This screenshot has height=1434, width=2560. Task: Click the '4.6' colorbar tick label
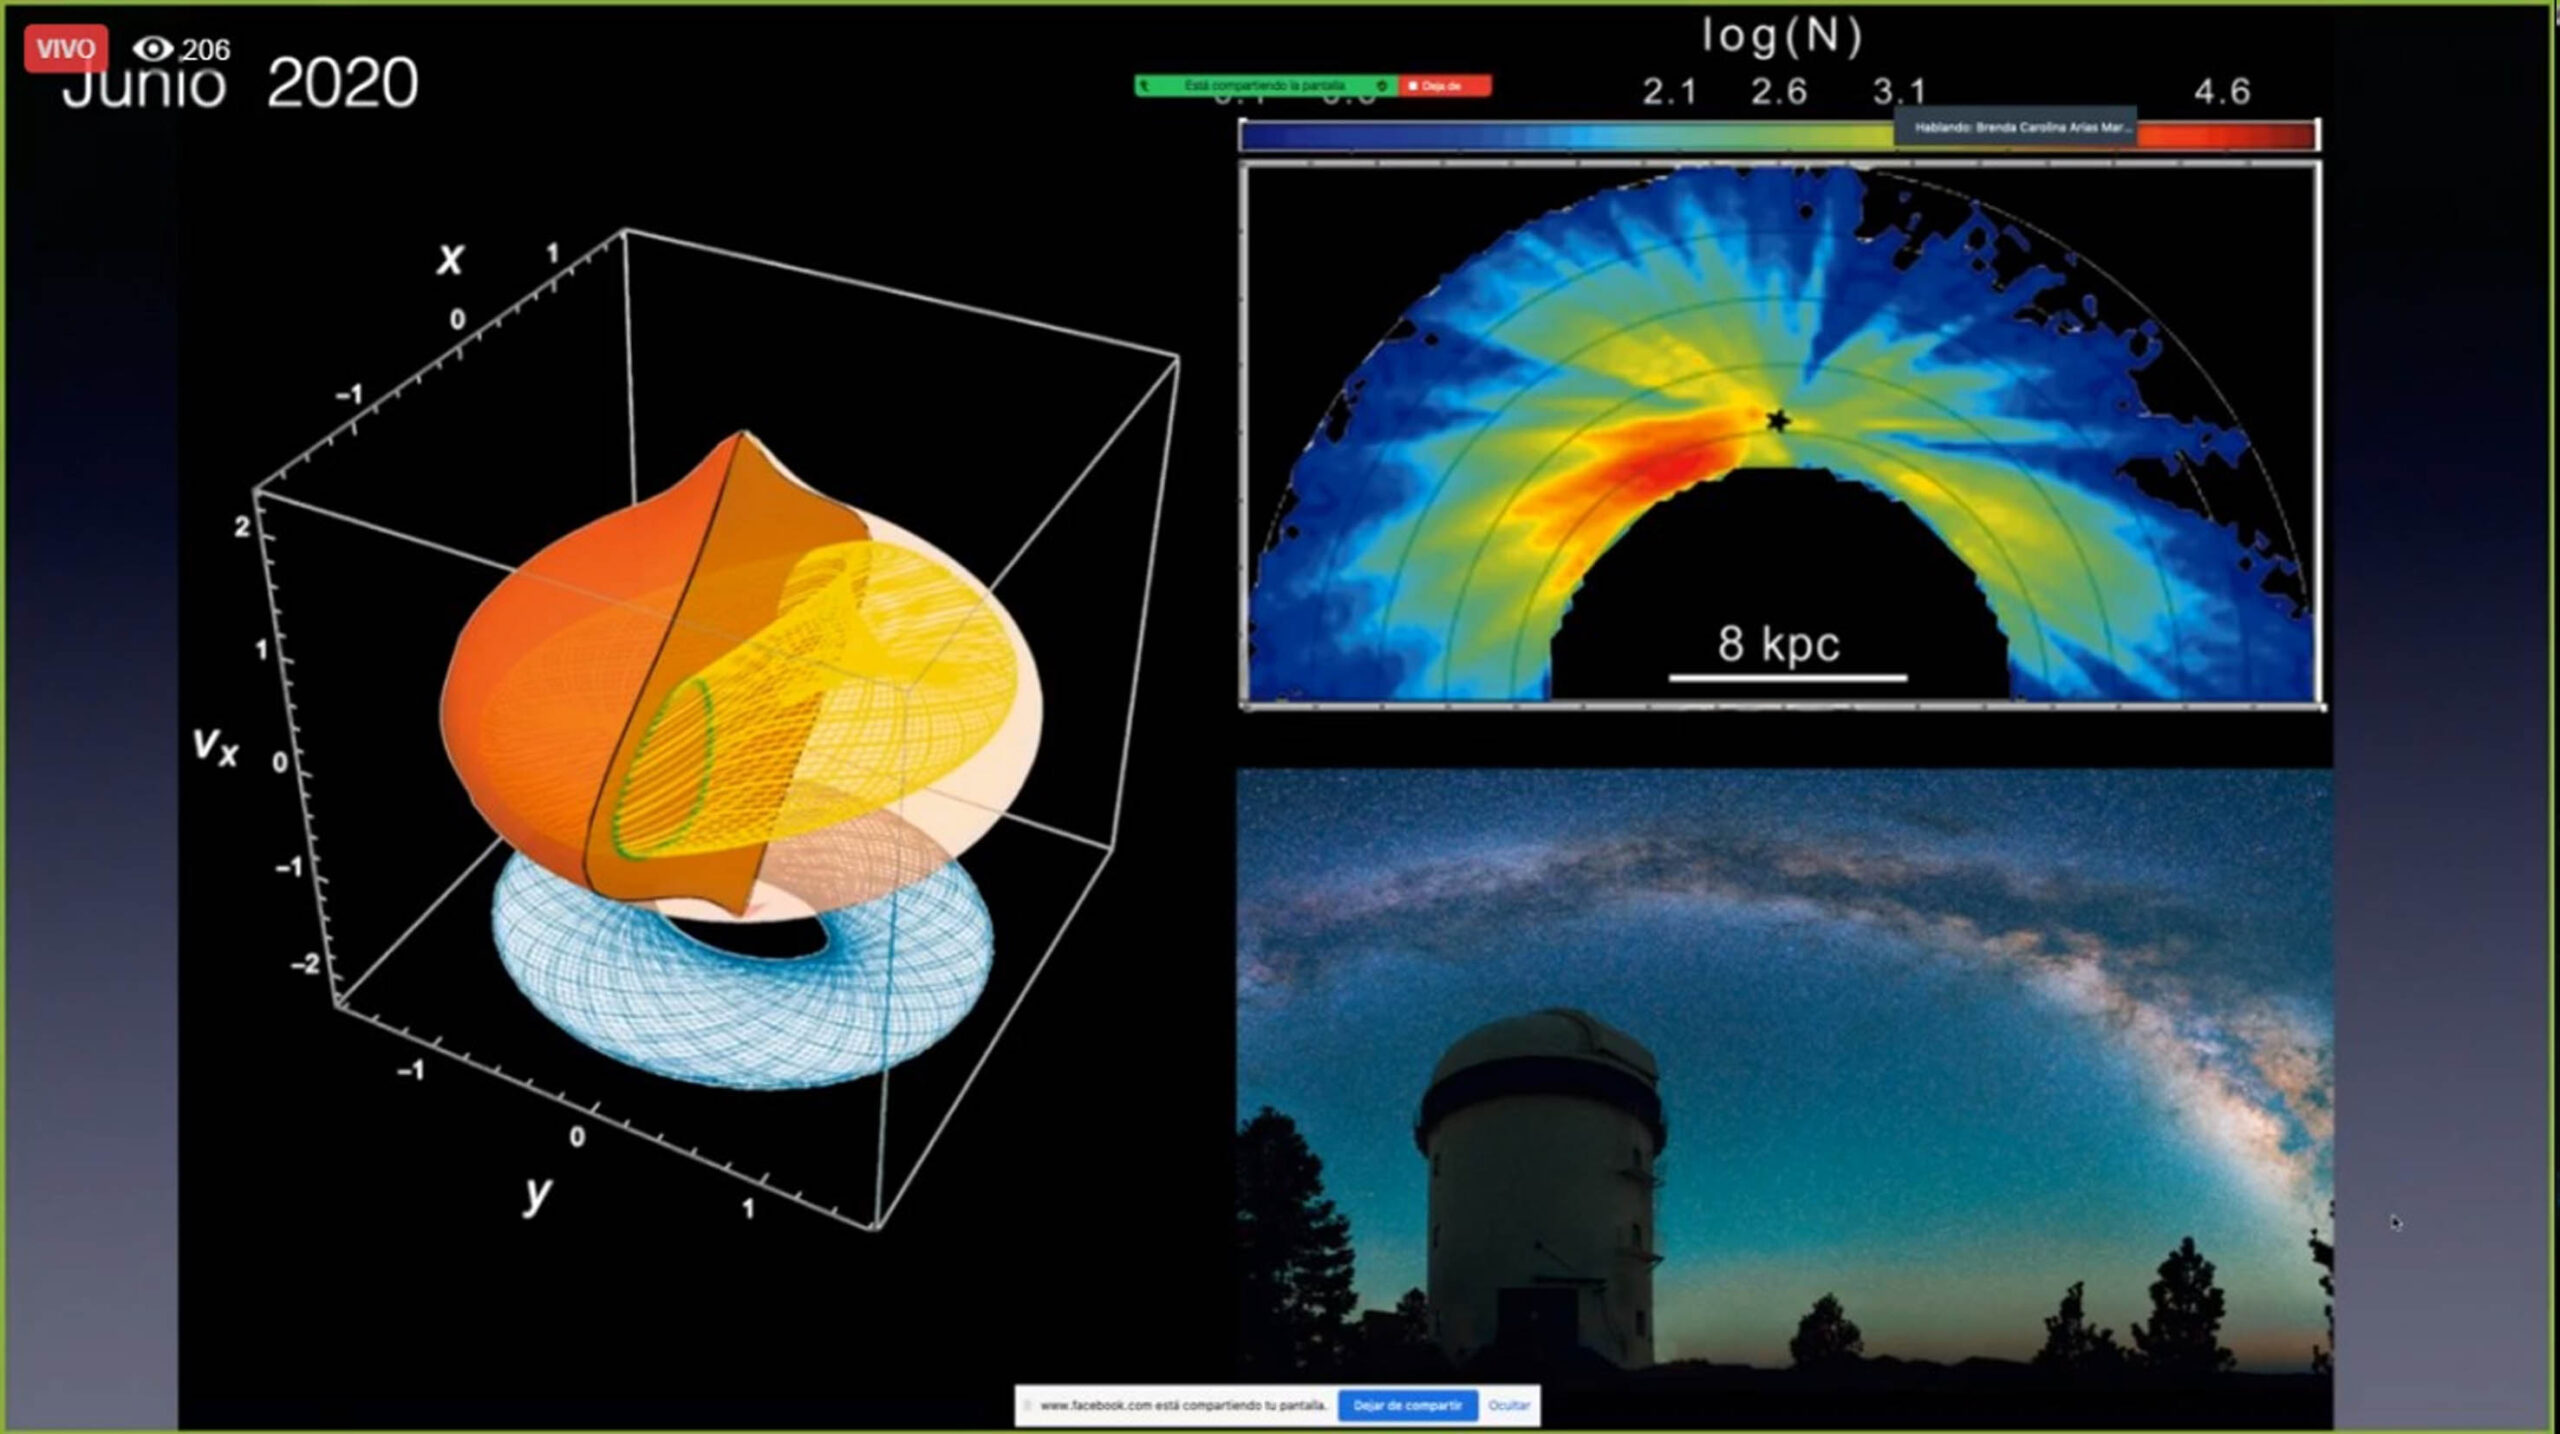coord(2222,92)
